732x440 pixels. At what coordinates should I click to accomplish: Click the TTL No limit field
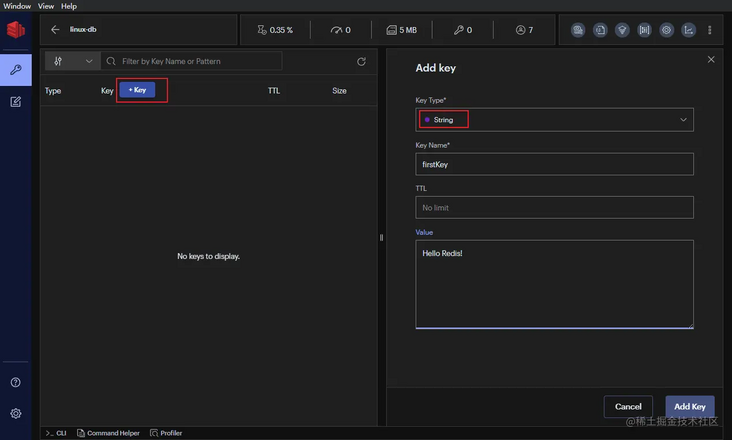(554, 207)
